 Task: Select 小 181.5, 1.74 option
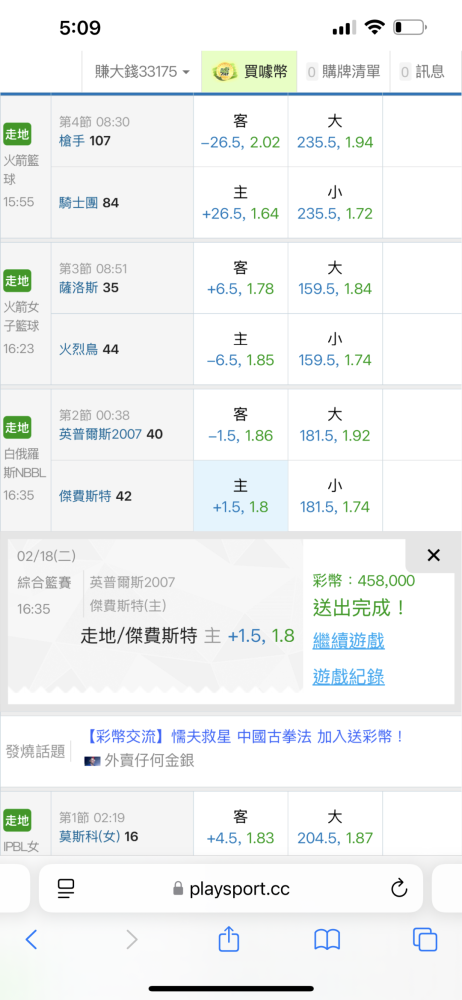tap(335, 496)
